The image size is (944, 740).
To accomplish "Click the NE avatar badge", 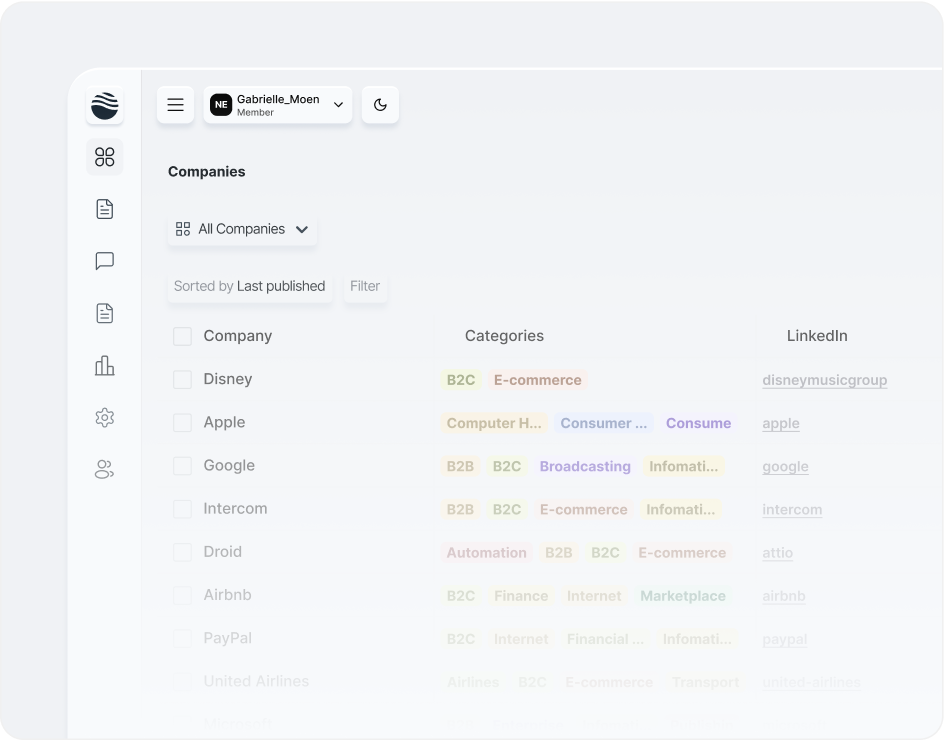I will tap(221, 105).
